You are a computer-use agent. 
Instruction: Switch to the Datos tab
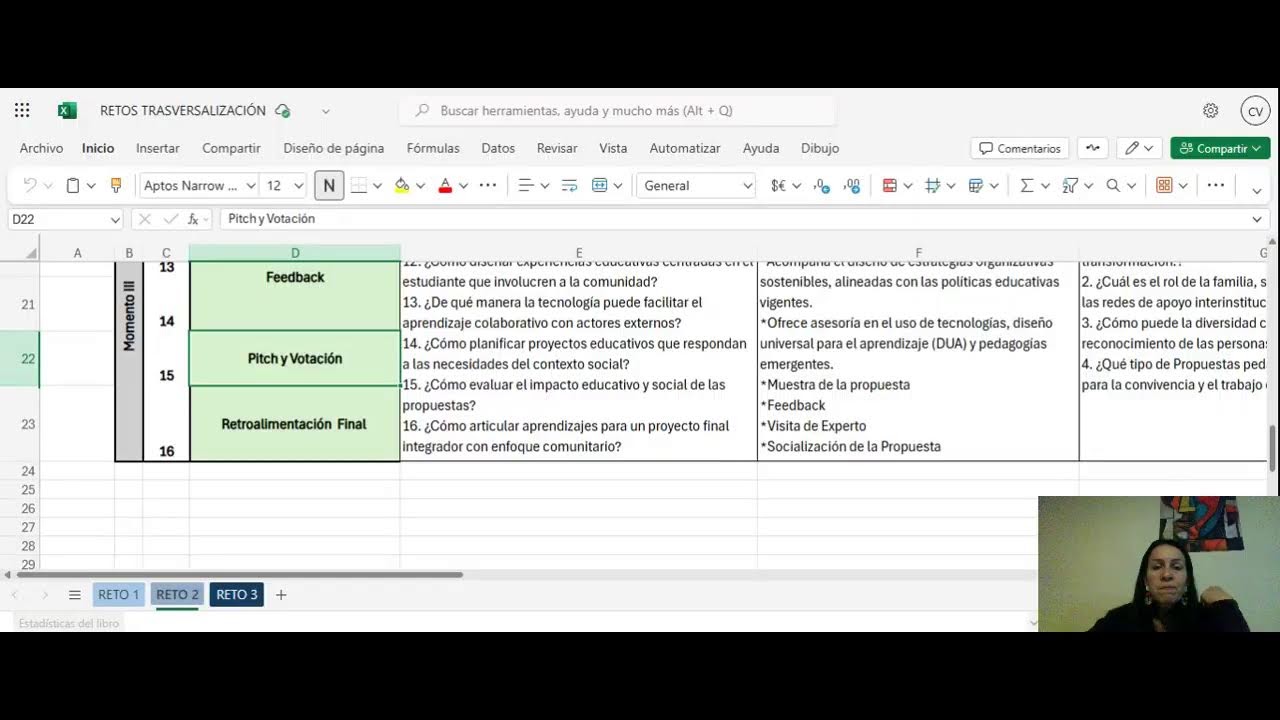[498, 148]
